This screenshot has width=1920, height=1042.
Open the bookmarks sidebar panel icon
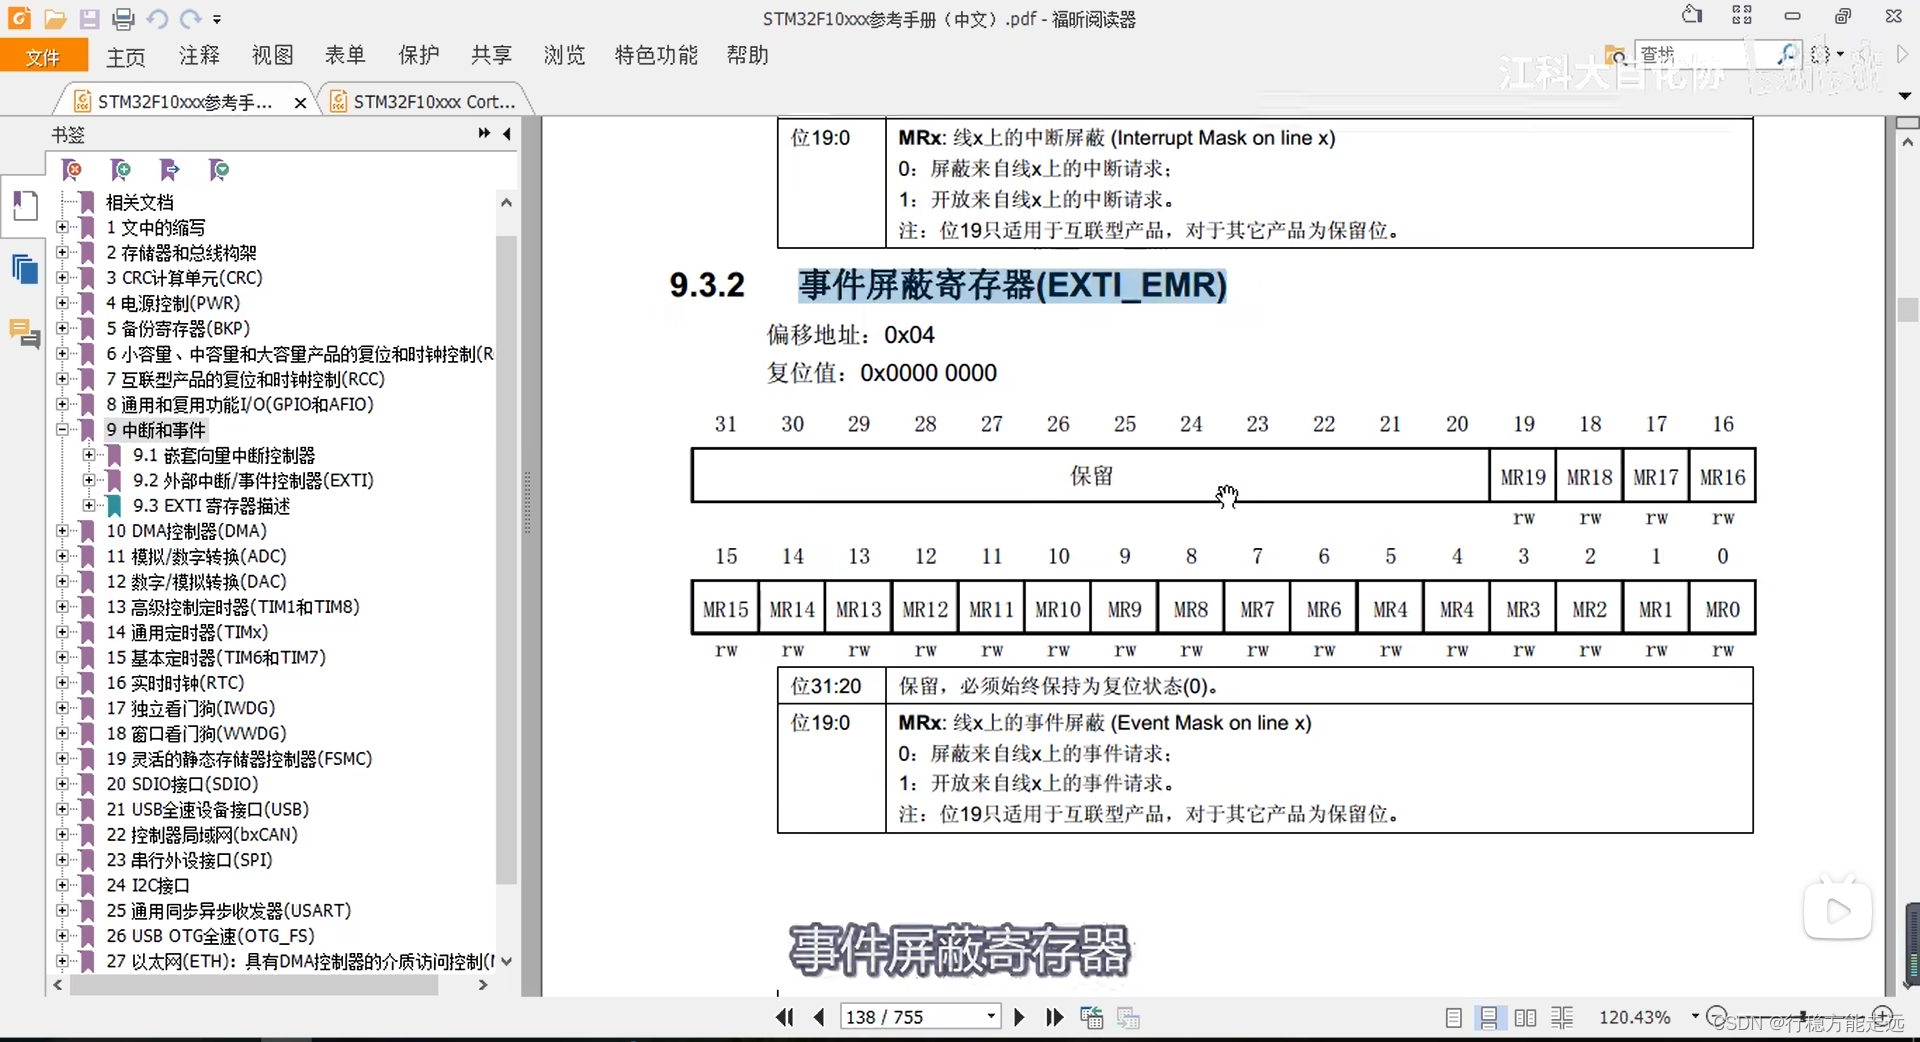point(24,207)
